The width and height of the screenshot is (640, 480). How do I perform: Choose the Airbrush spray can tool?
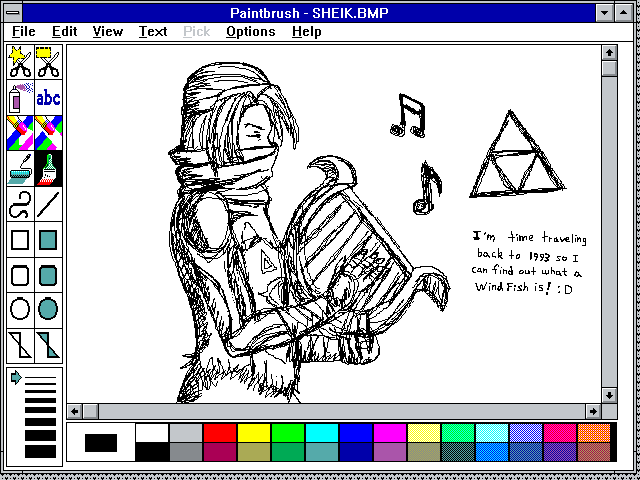[20, 97]
